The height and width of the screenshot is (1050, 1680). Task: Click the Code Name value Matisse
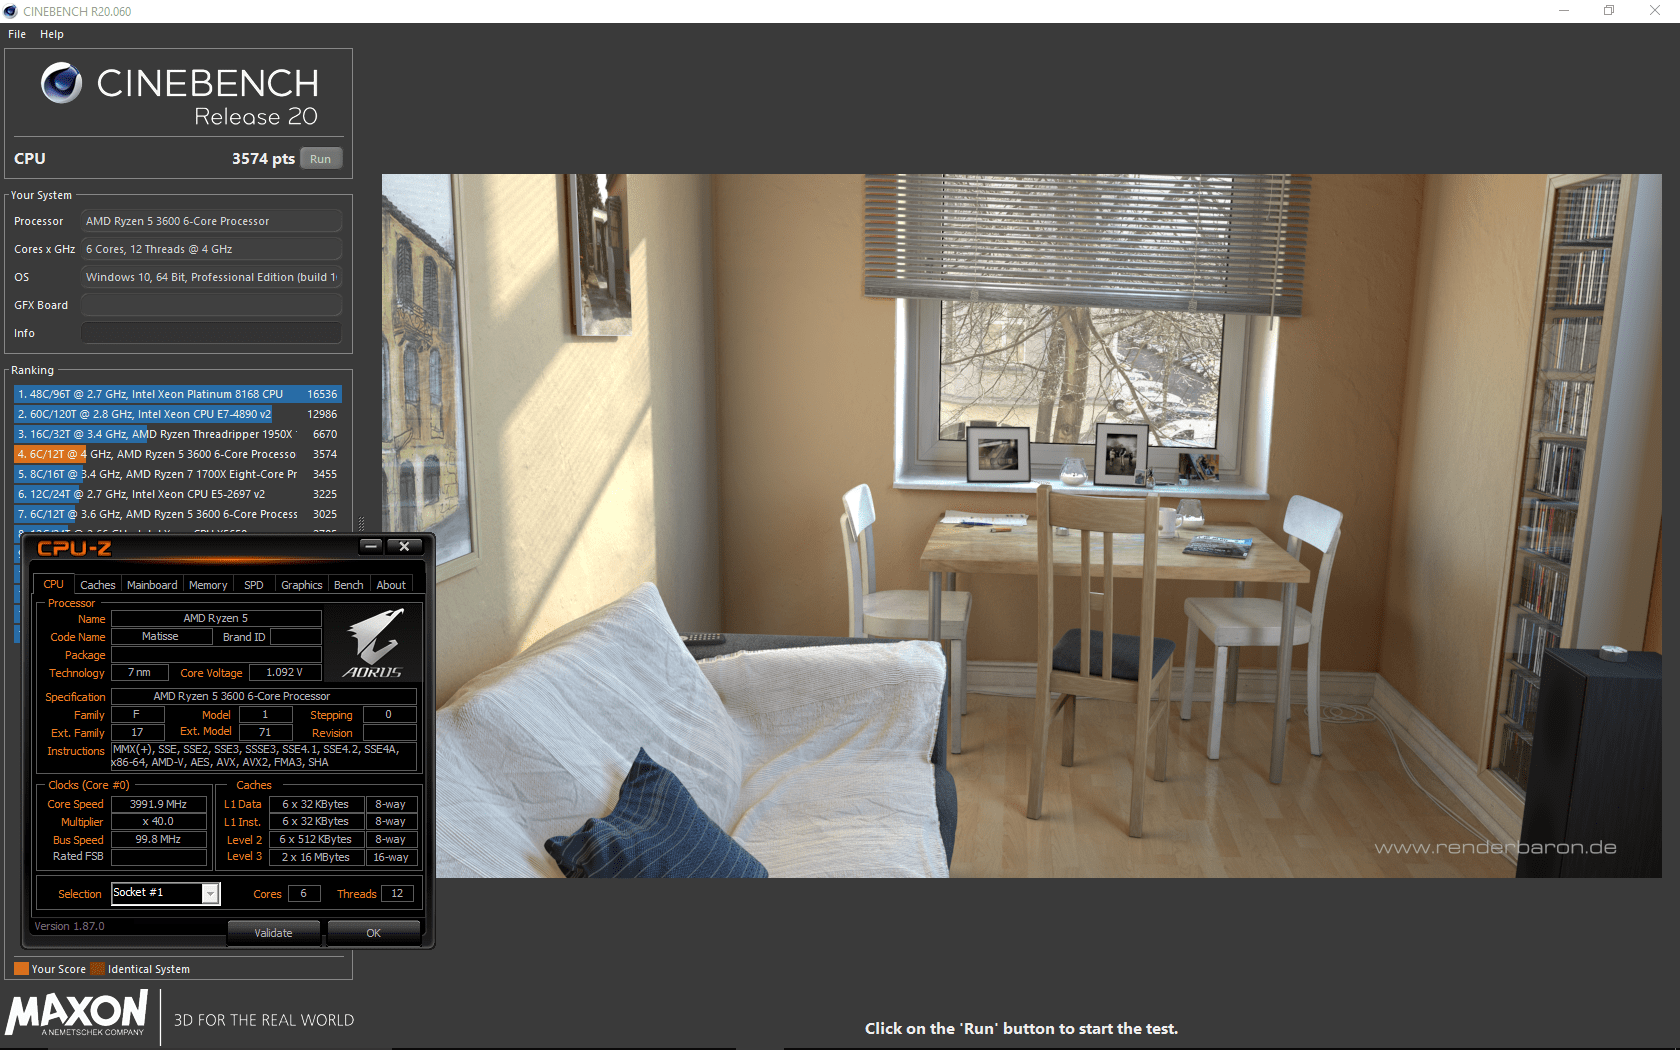coord(160,637)
